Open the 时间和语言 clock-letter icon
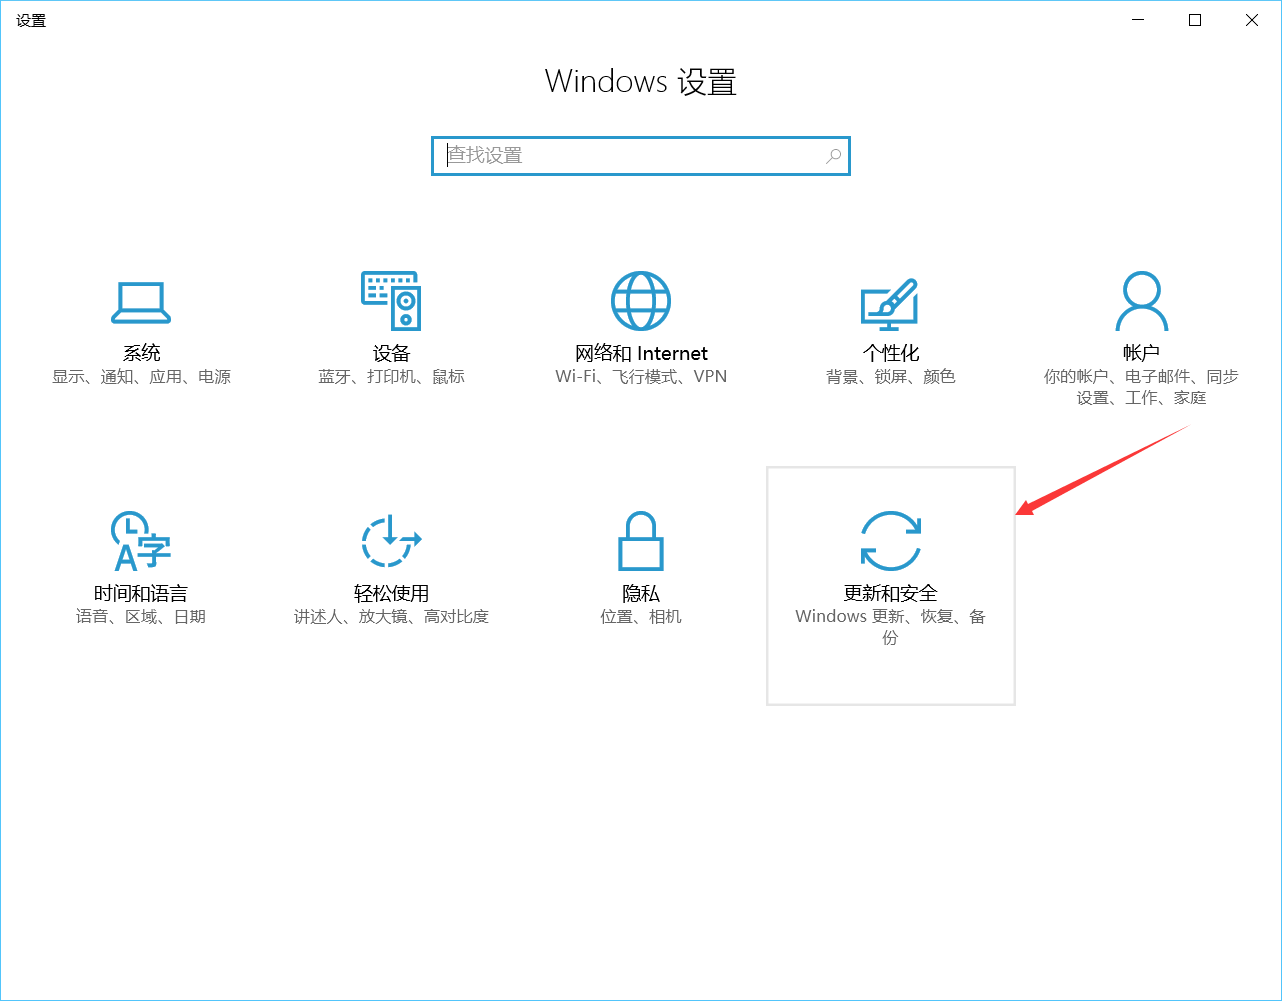Viewport: 1282px width, 1001px height. tap(140, 541)
